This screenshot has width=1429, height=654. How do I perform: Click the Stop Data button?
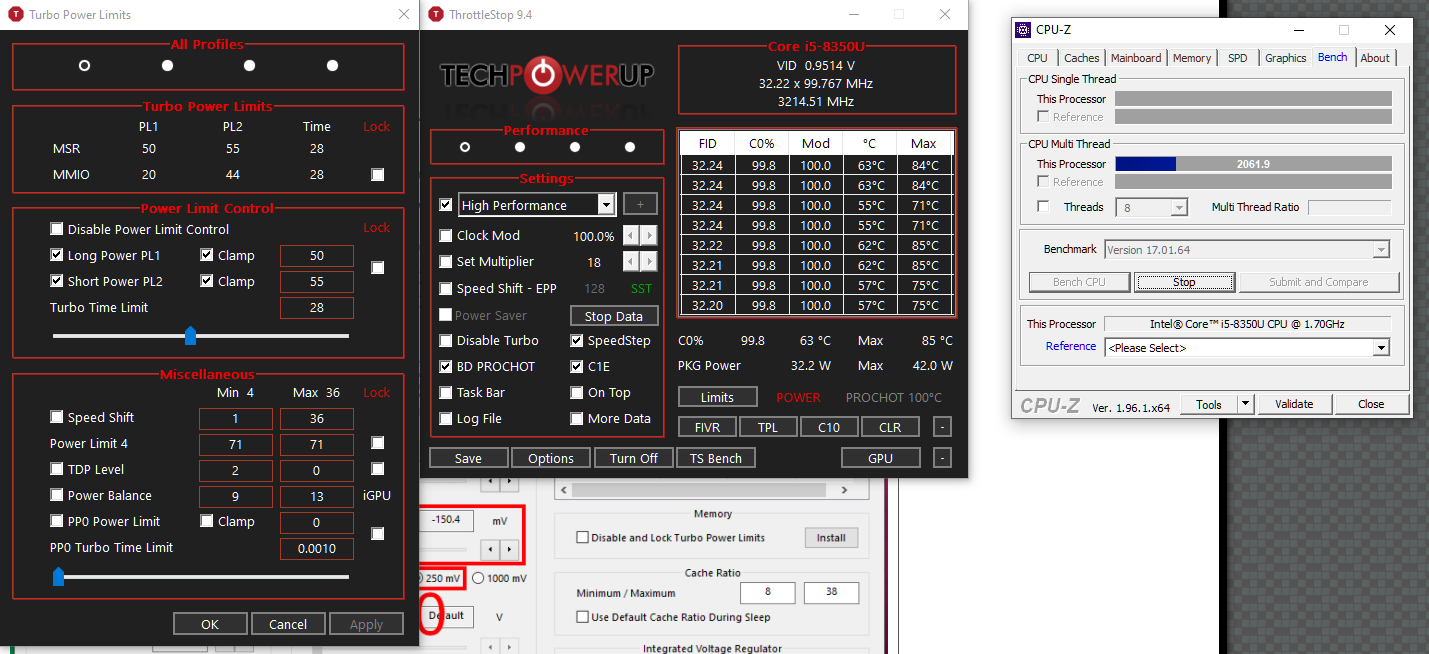coord(614,316)
